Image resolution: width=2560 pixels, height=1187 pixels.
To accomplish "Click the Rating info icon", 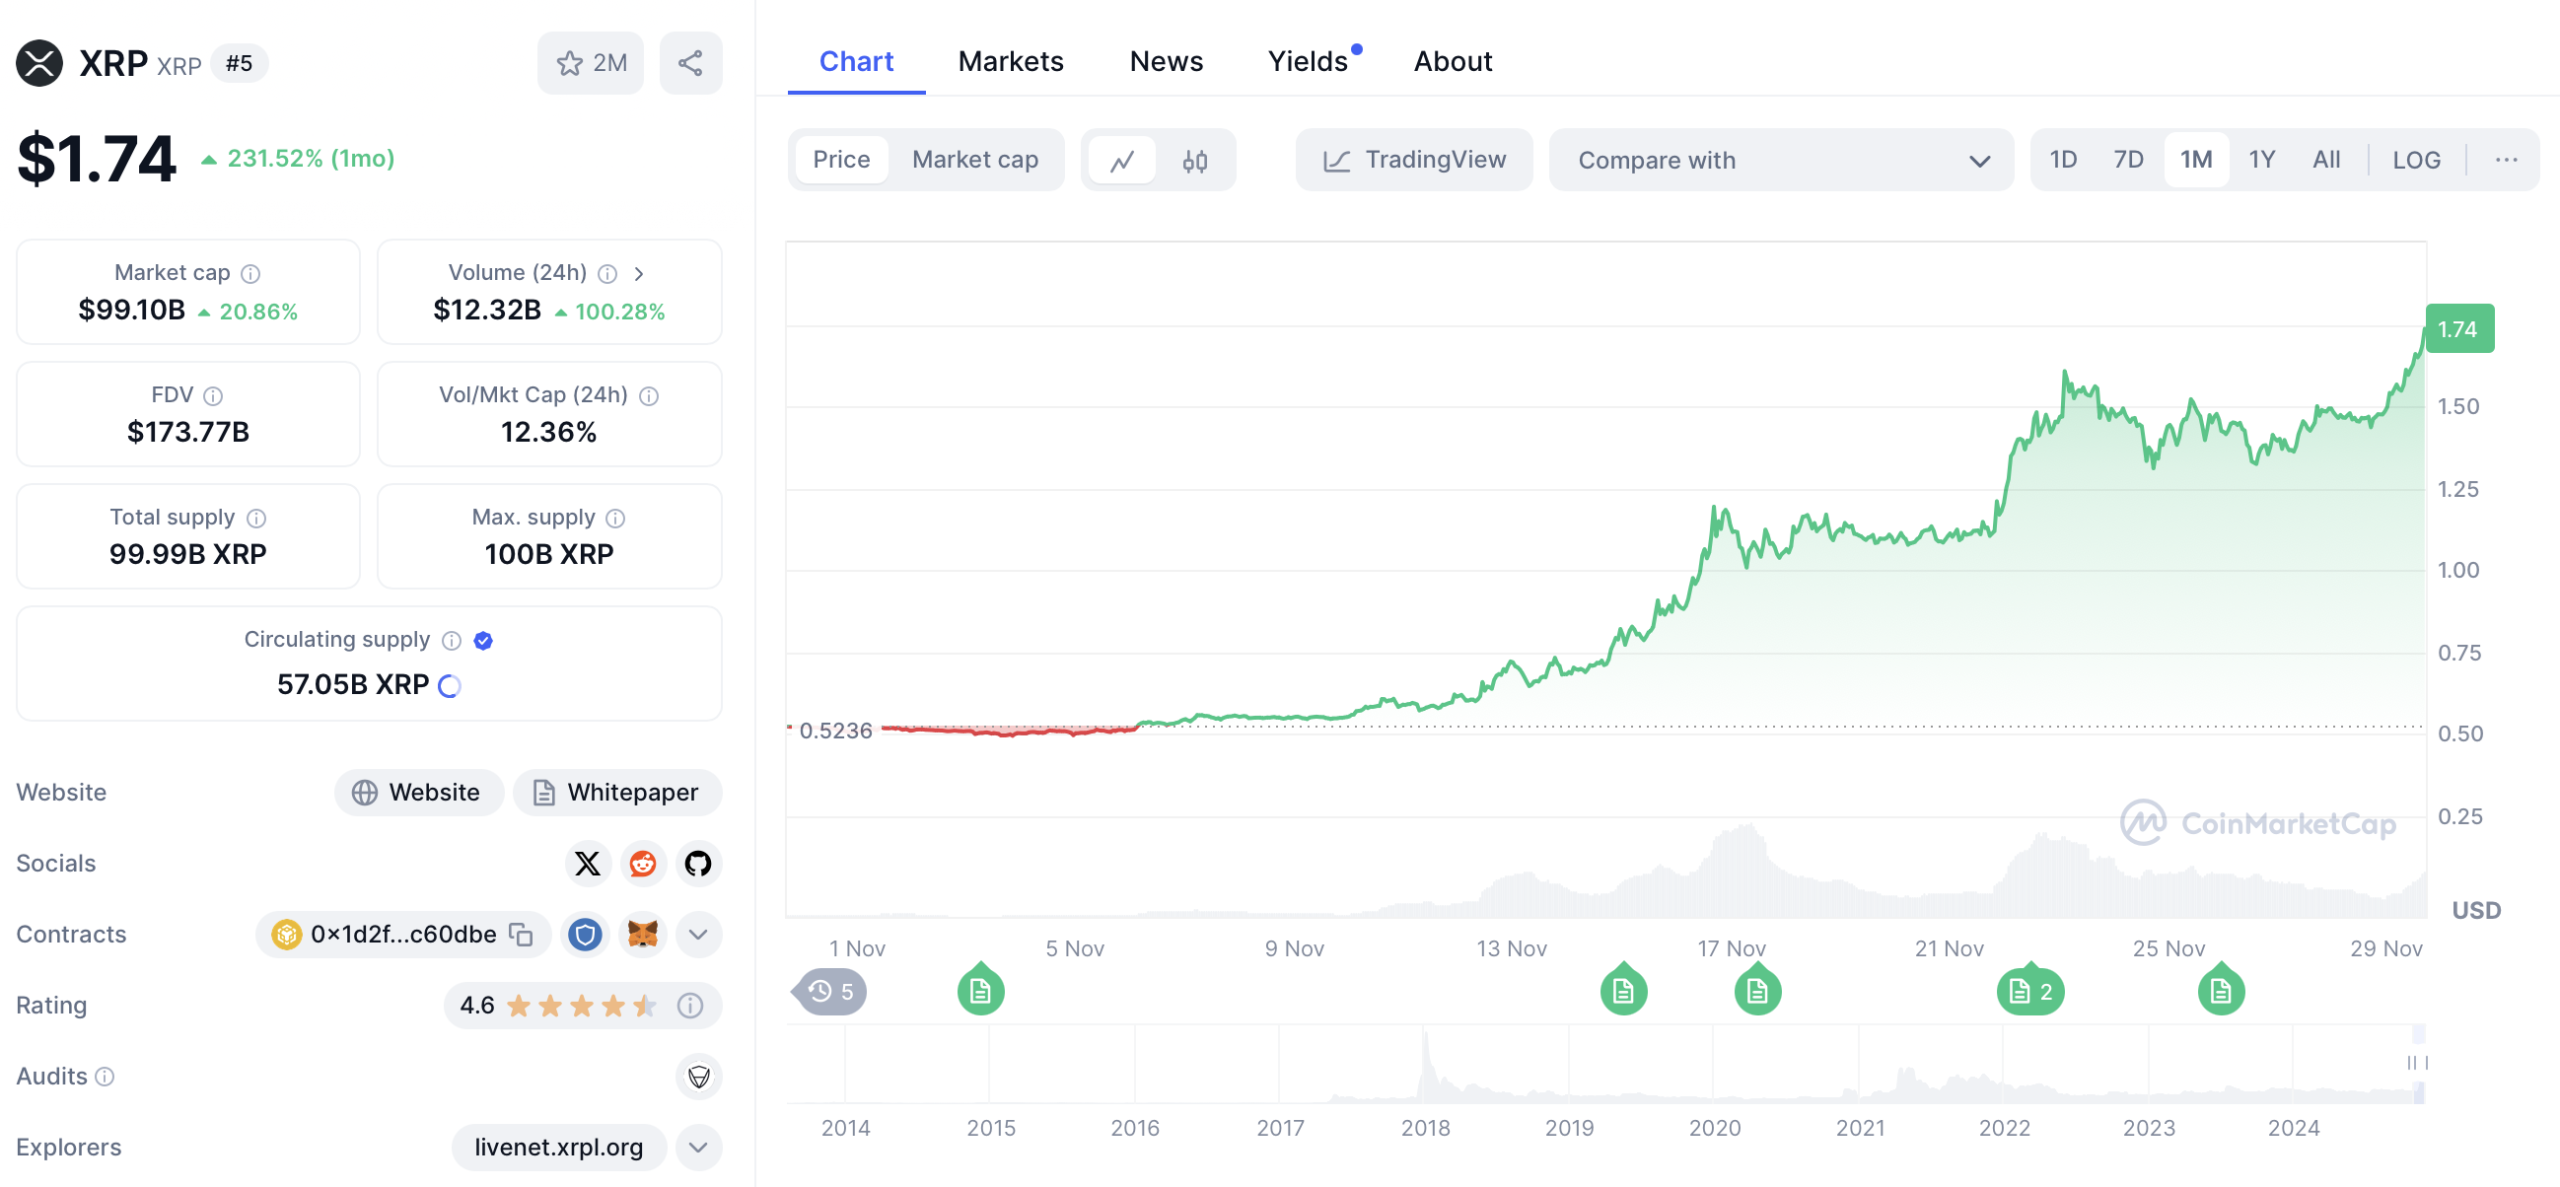I will [690, 1005].
